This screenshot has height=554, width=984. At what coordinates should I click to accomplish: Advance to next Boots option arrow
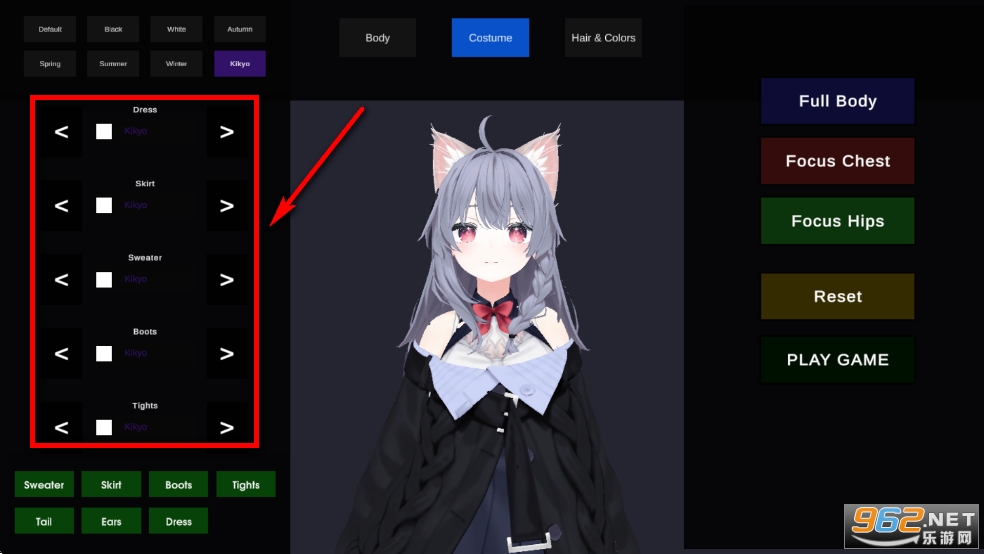click(x=227, y=354)
